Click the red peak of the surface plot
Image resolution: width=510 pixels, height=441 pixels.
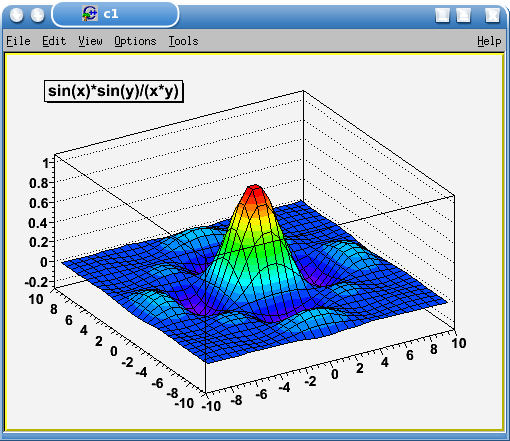point(255,192)
